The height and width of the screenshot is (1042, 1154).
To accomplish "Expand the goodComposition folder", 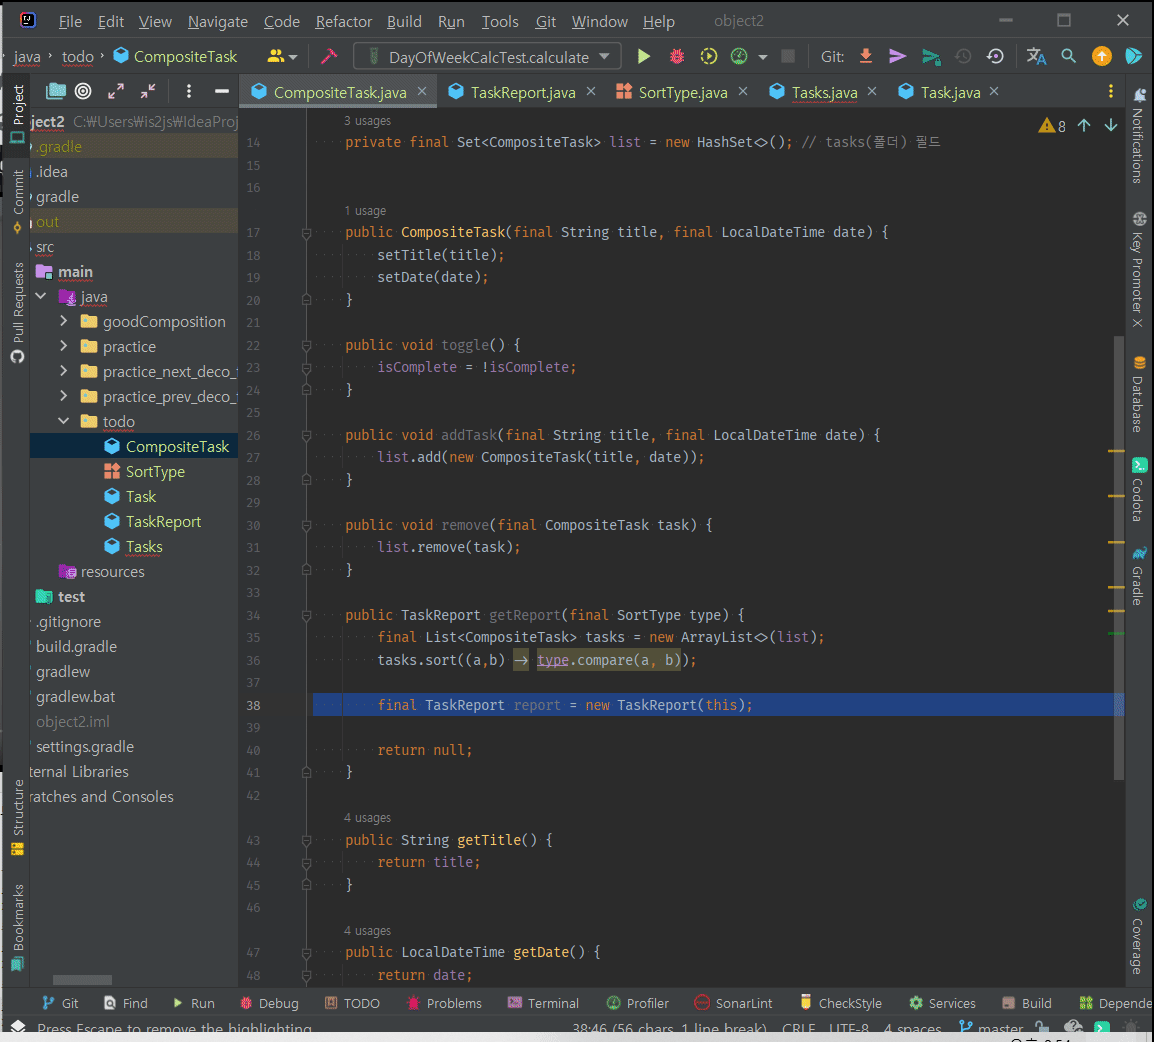I will coord(64,321).
